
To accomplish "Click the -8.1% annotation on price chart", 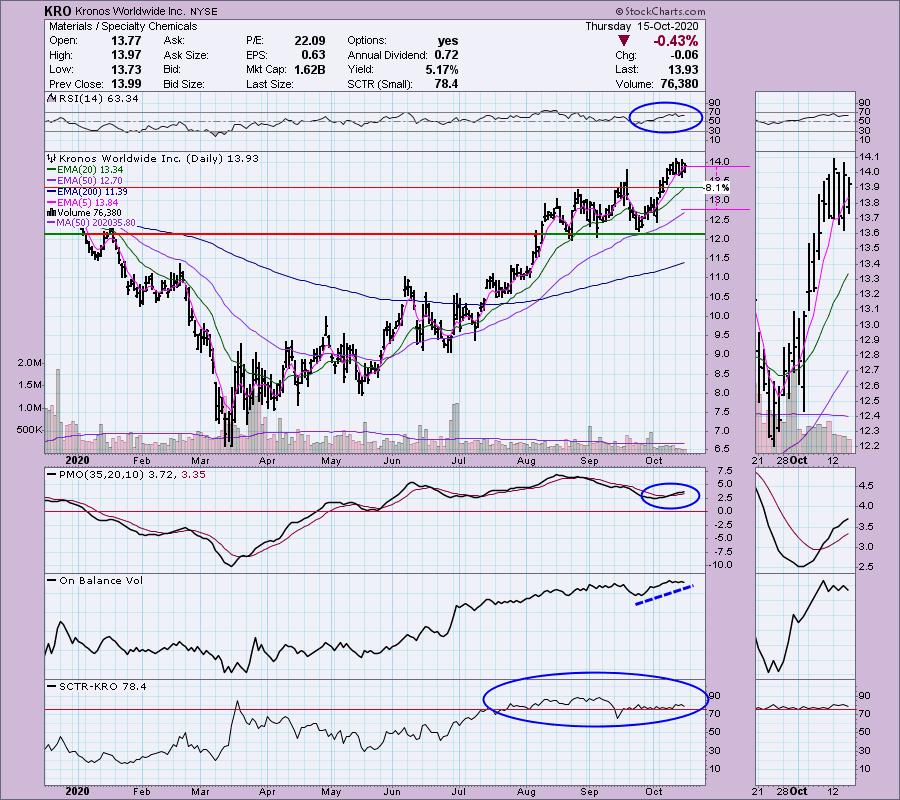I will coord(717,188).
